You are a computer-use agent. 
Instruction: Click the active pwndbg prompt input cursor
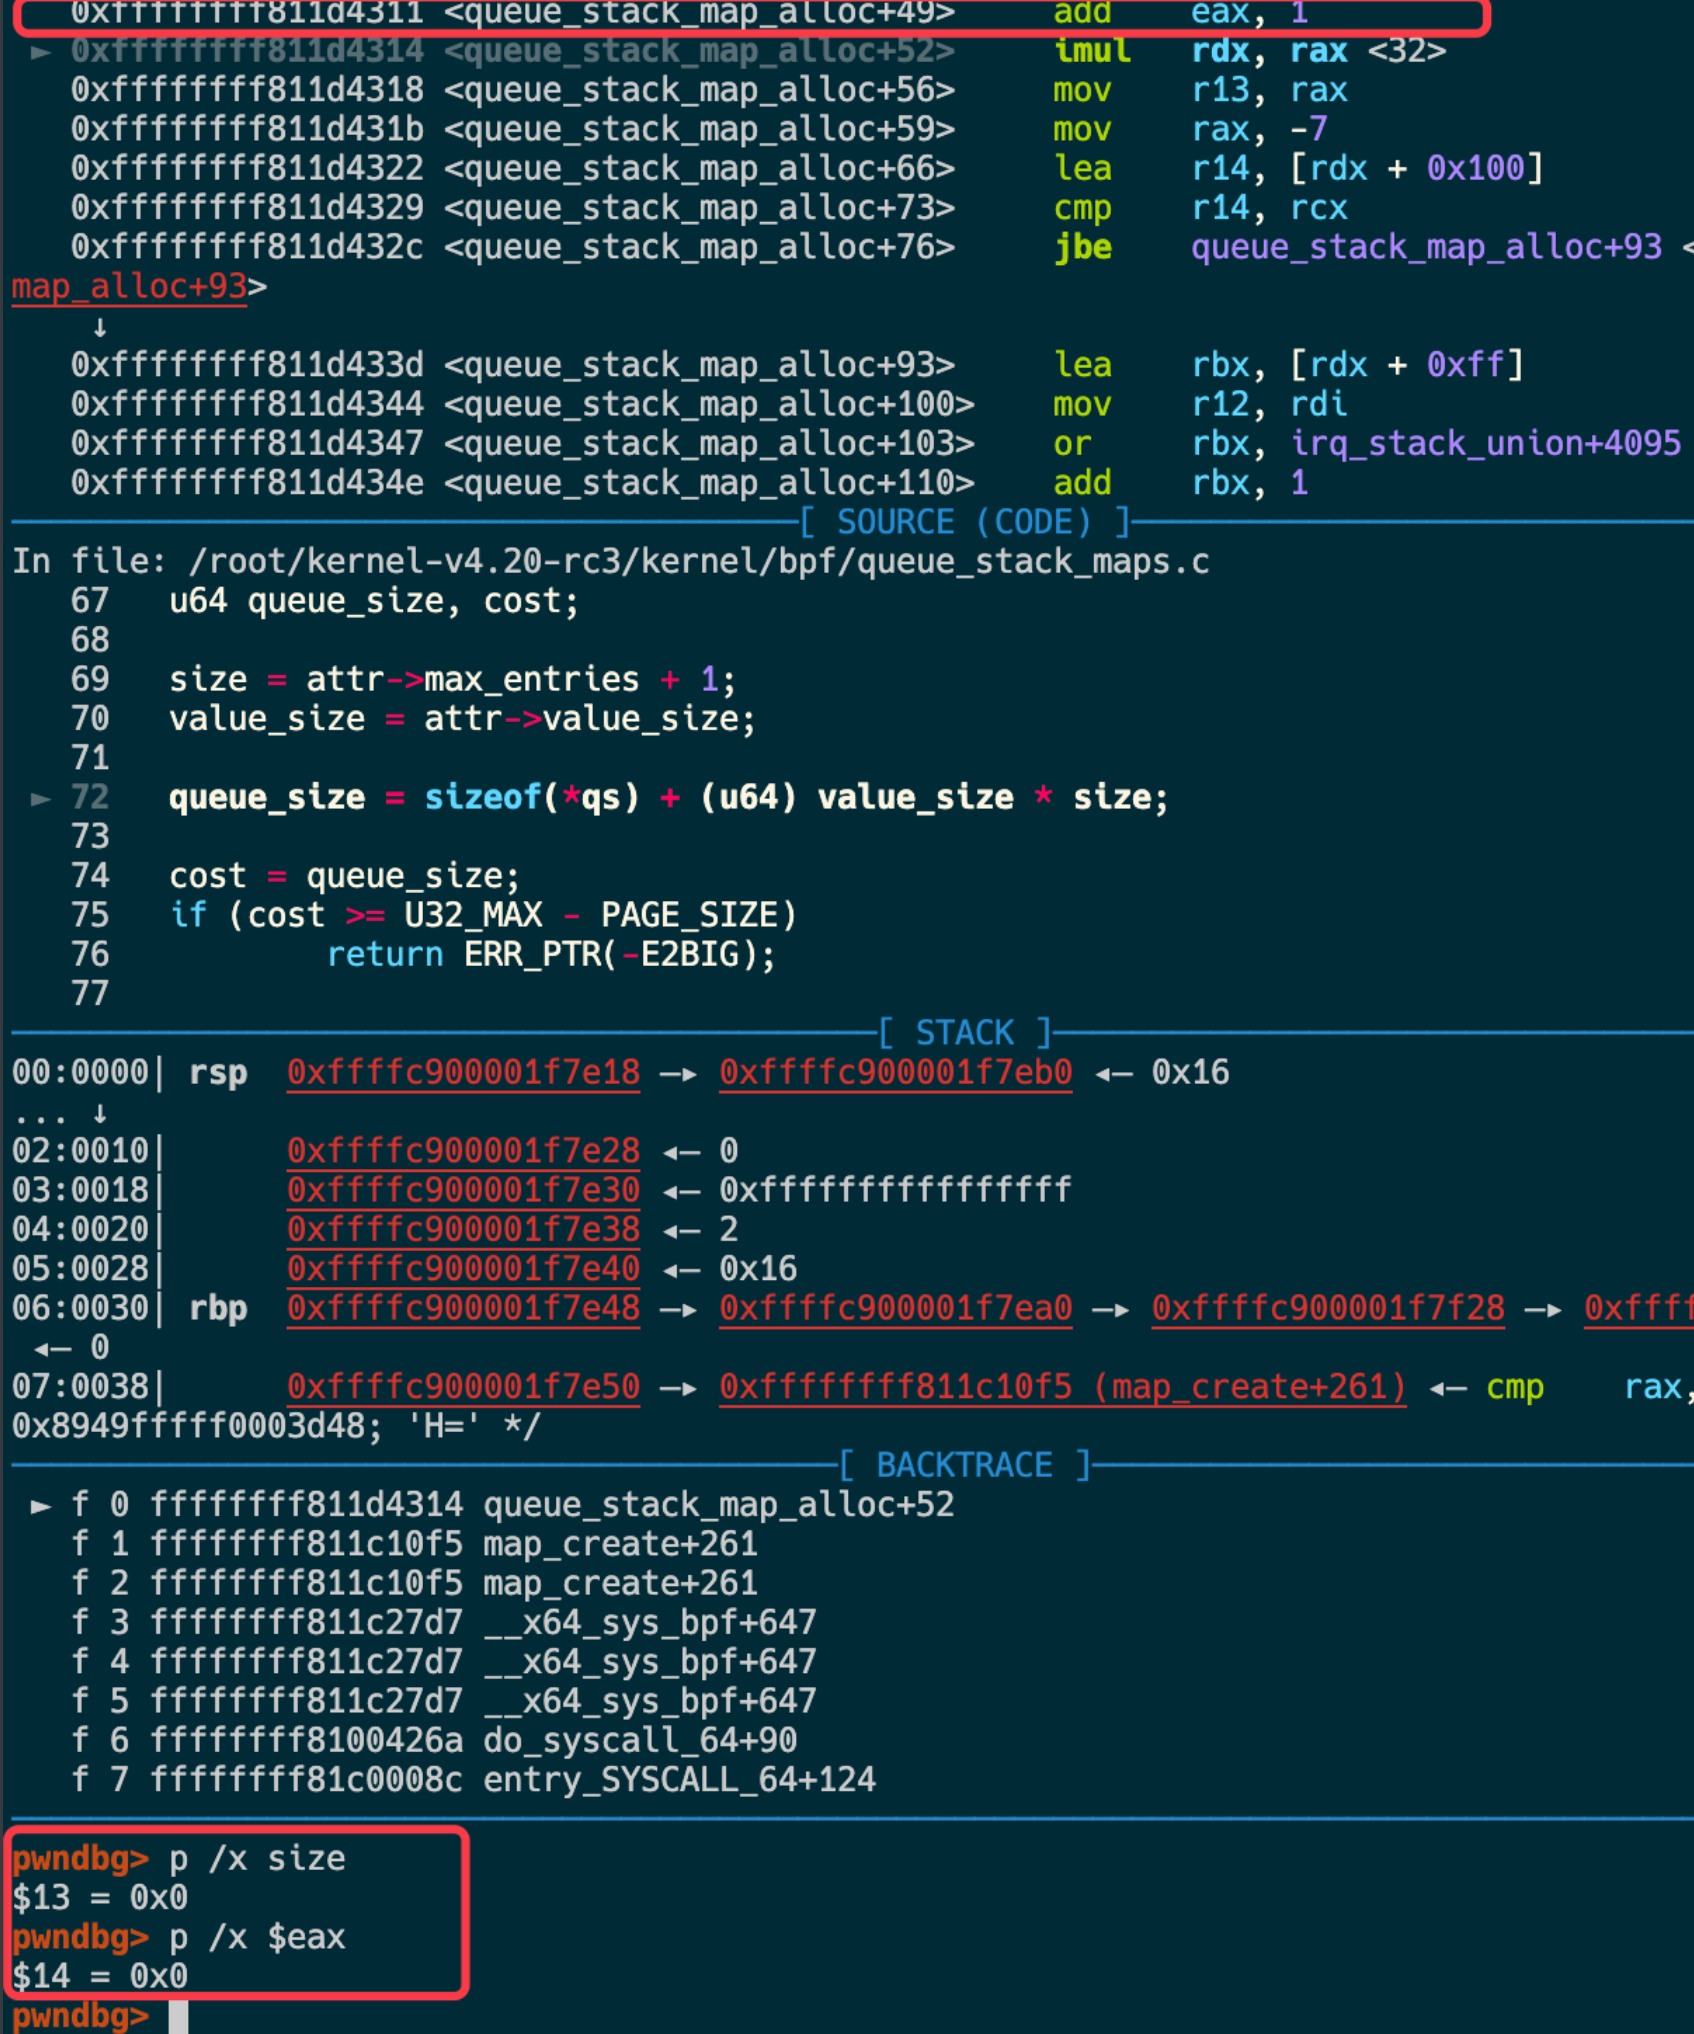point(178,2016)
